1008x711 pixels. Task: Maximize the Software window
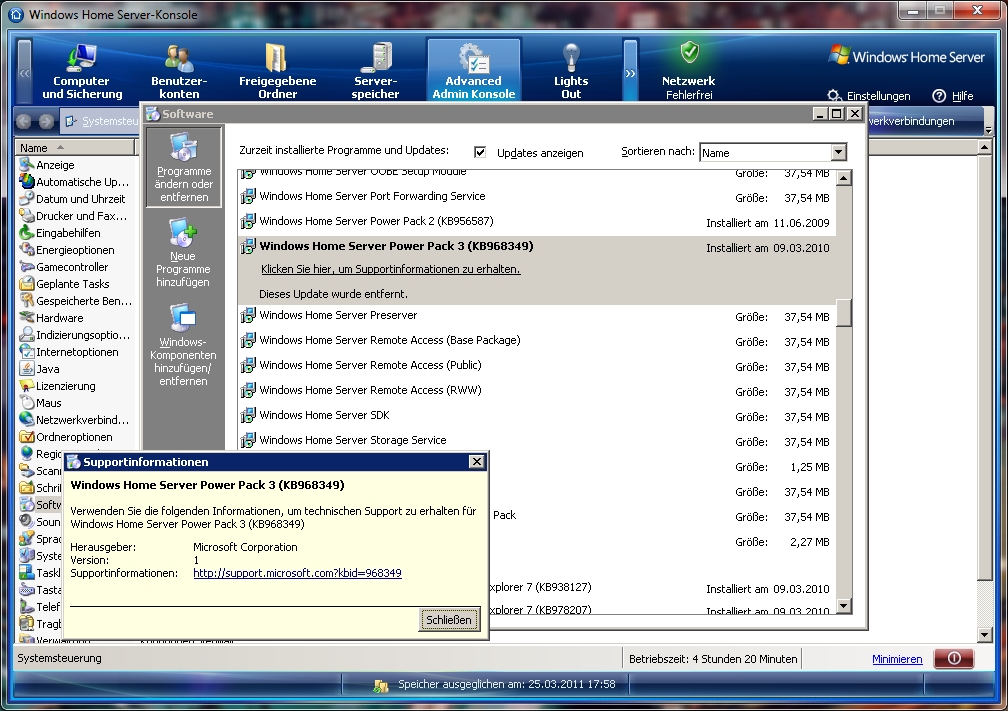tap(836, 114)
